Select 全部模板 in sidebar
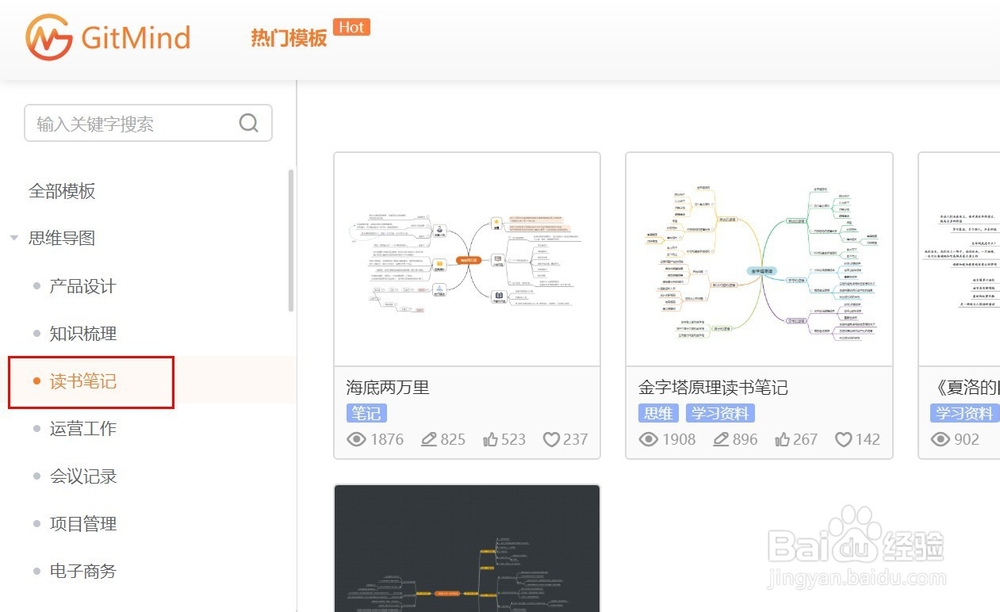Viewport: 1000px width, 612px height. pos(62,191)
